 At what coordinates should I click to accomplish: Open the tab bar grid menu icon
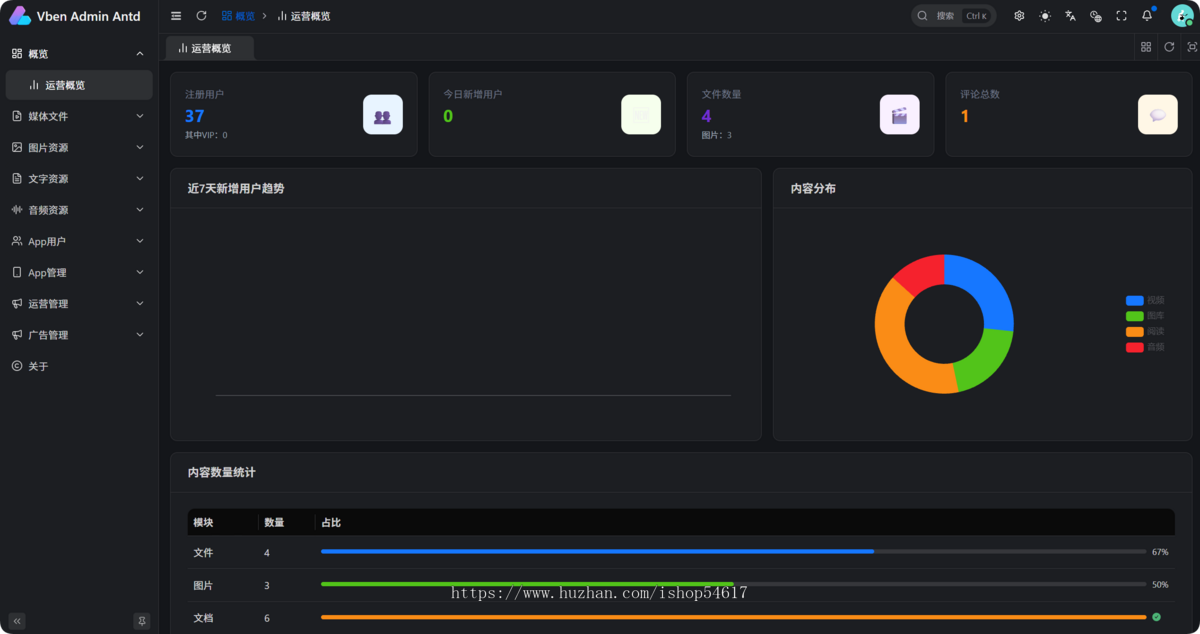coord(1146,47)
